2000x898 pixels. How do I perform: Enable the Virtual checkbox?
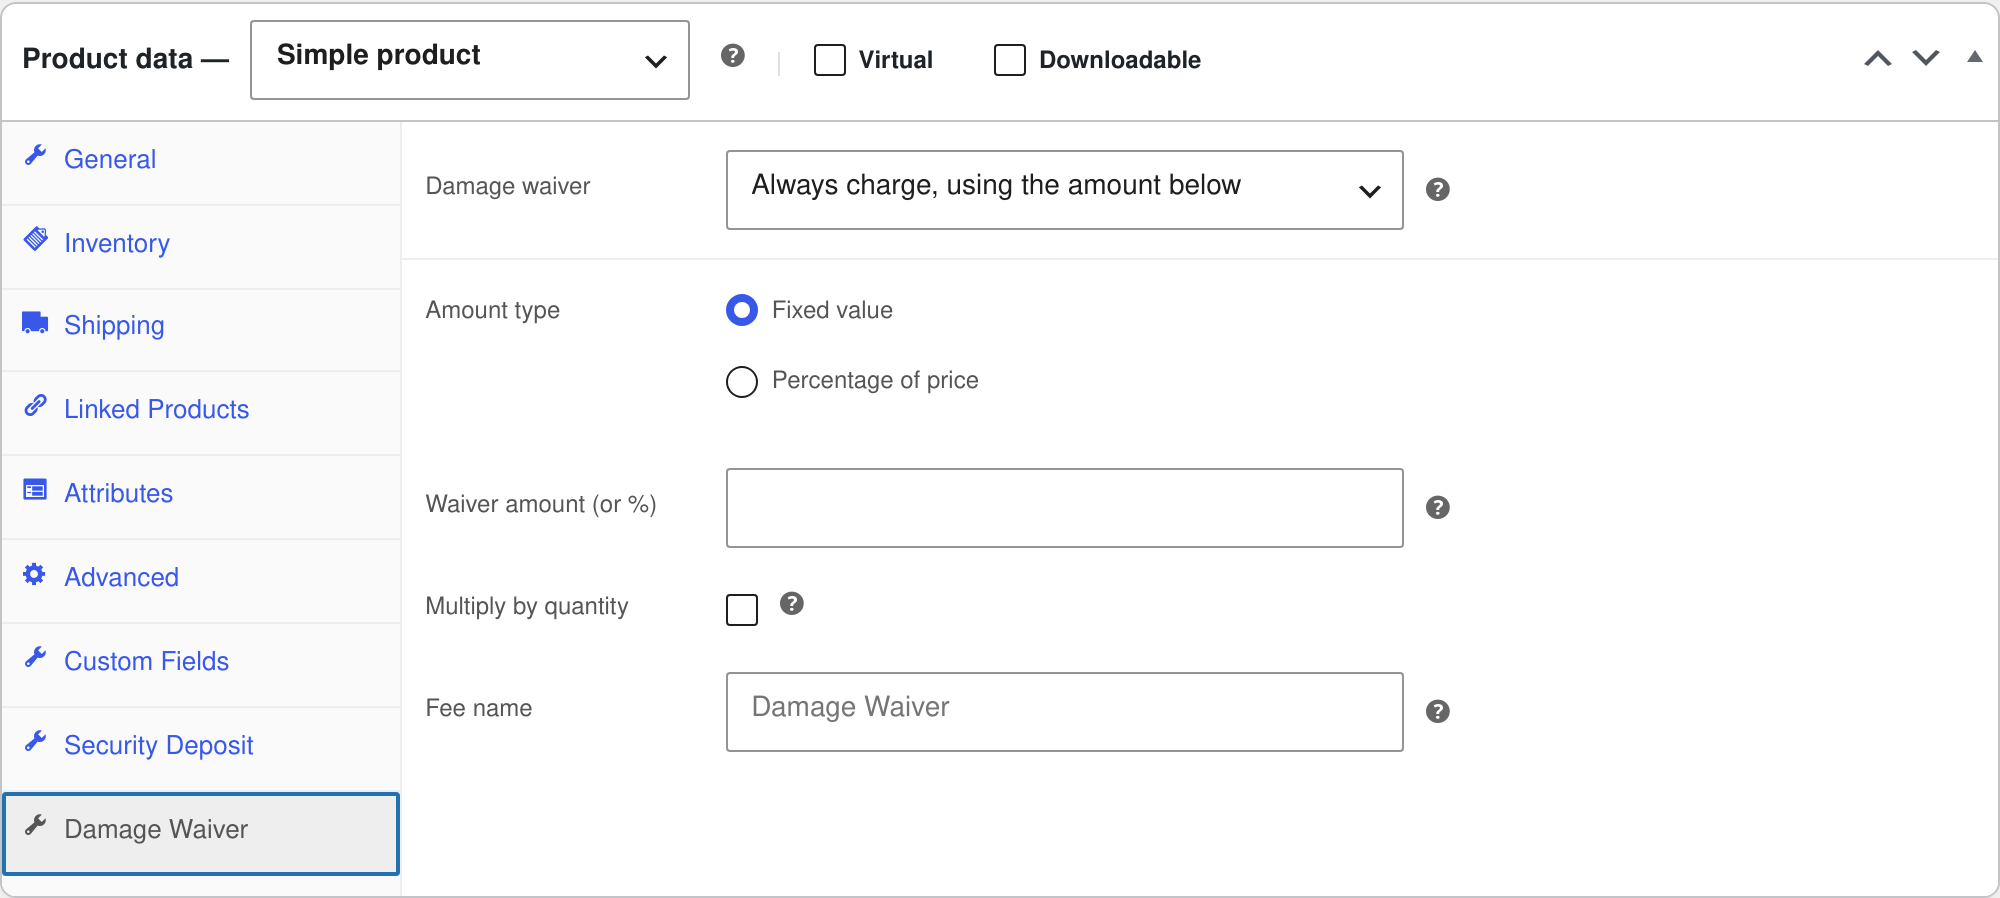pyautogui.click(x=830, y=60)
